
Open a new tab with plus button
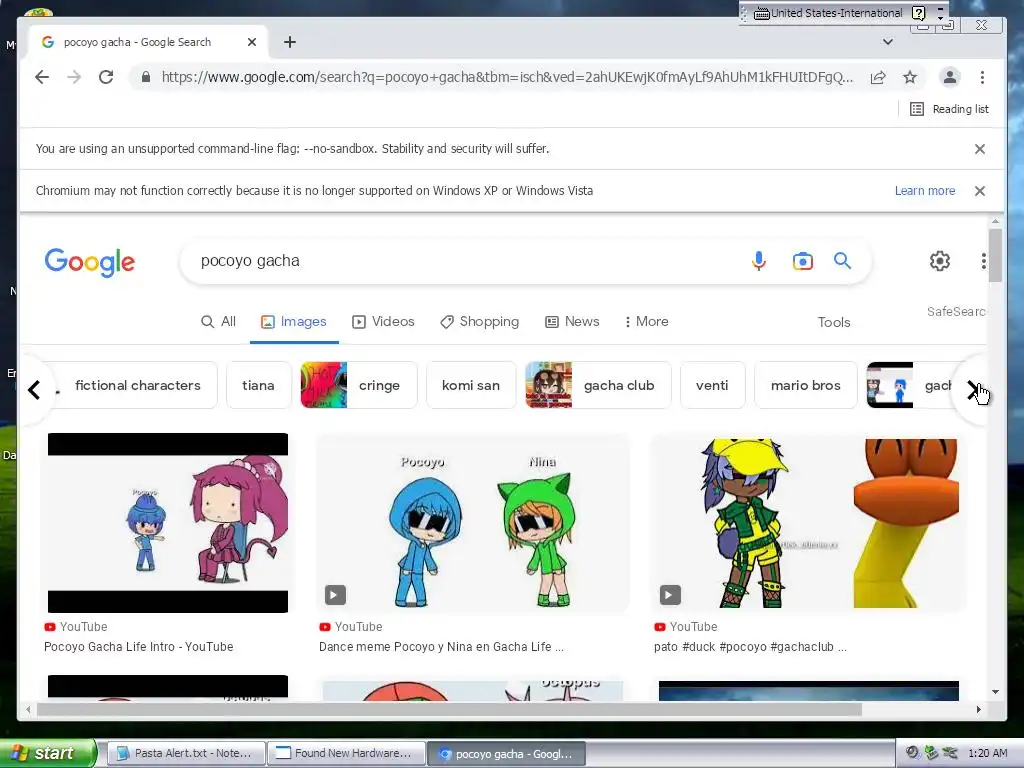290,42
